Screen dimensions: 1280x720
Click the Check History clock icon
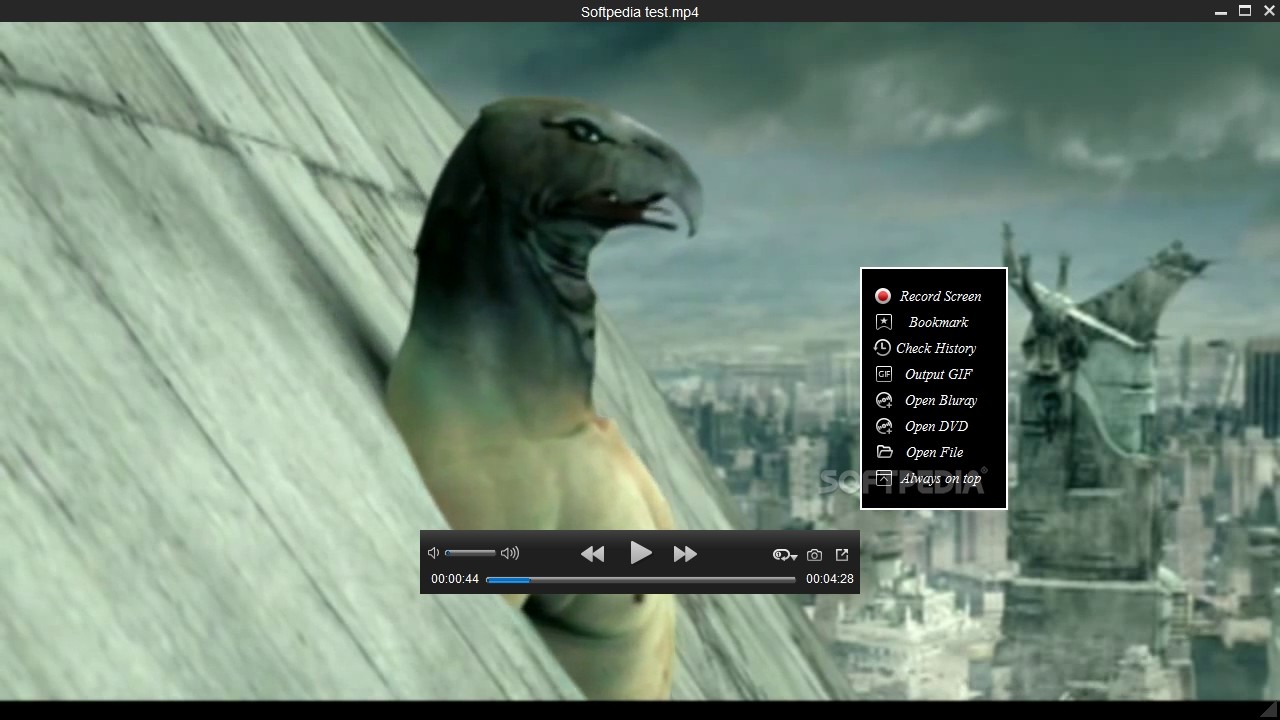pyautogui.click(x=882, y=348)
